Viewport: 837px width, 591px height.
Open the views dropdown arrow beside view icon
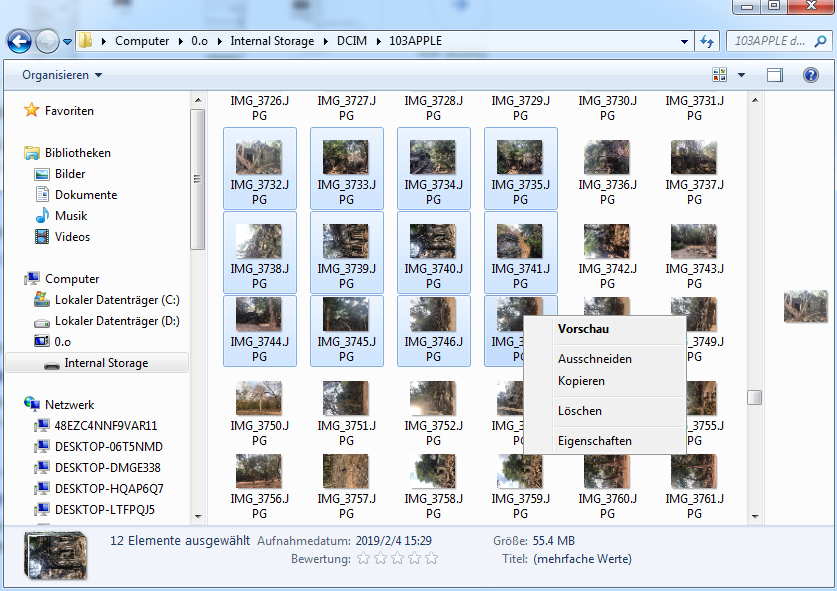click(739, 74)
